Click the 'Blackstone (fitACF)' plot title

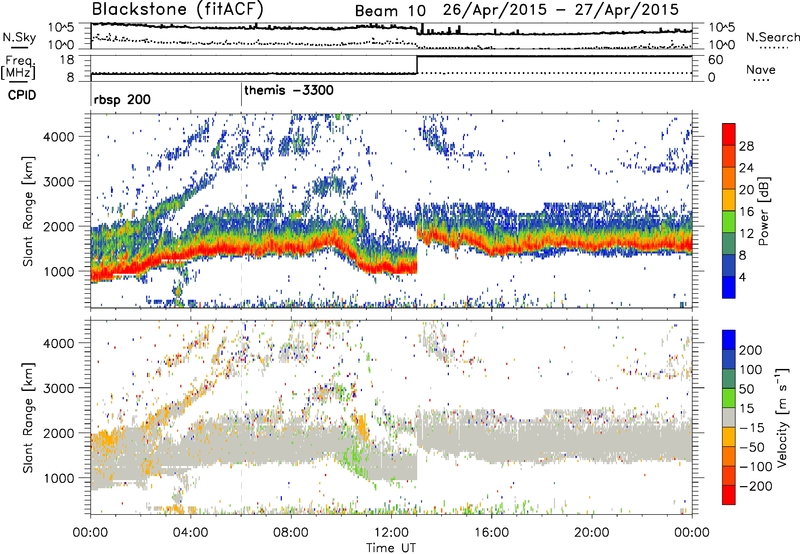[178, 9]
